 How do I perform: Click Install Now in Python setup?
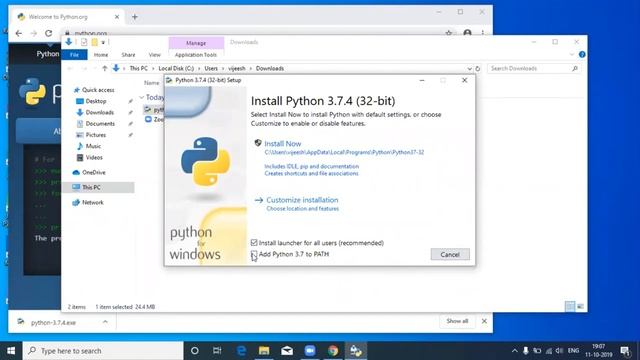click(x=282, y=144)
